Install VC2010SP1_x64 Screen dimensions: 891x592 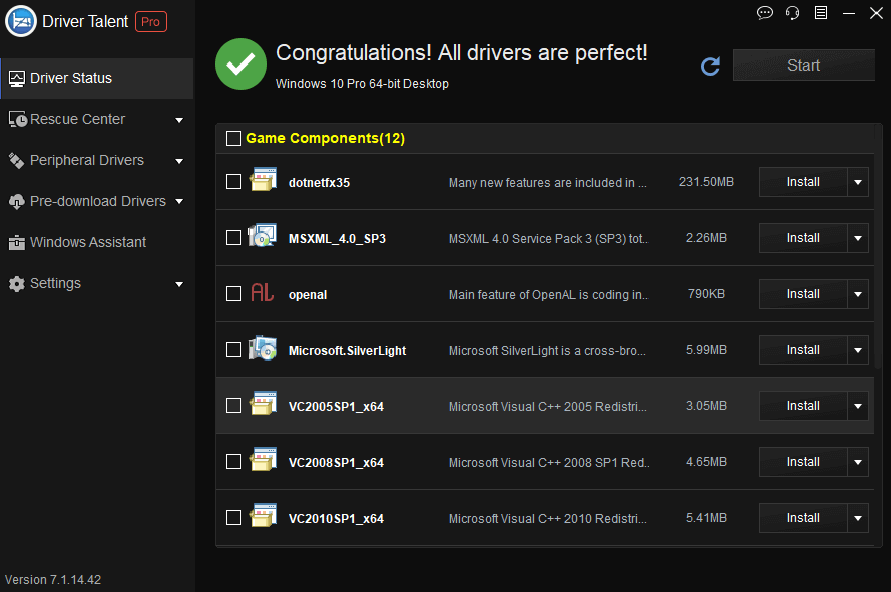[803, 518]
